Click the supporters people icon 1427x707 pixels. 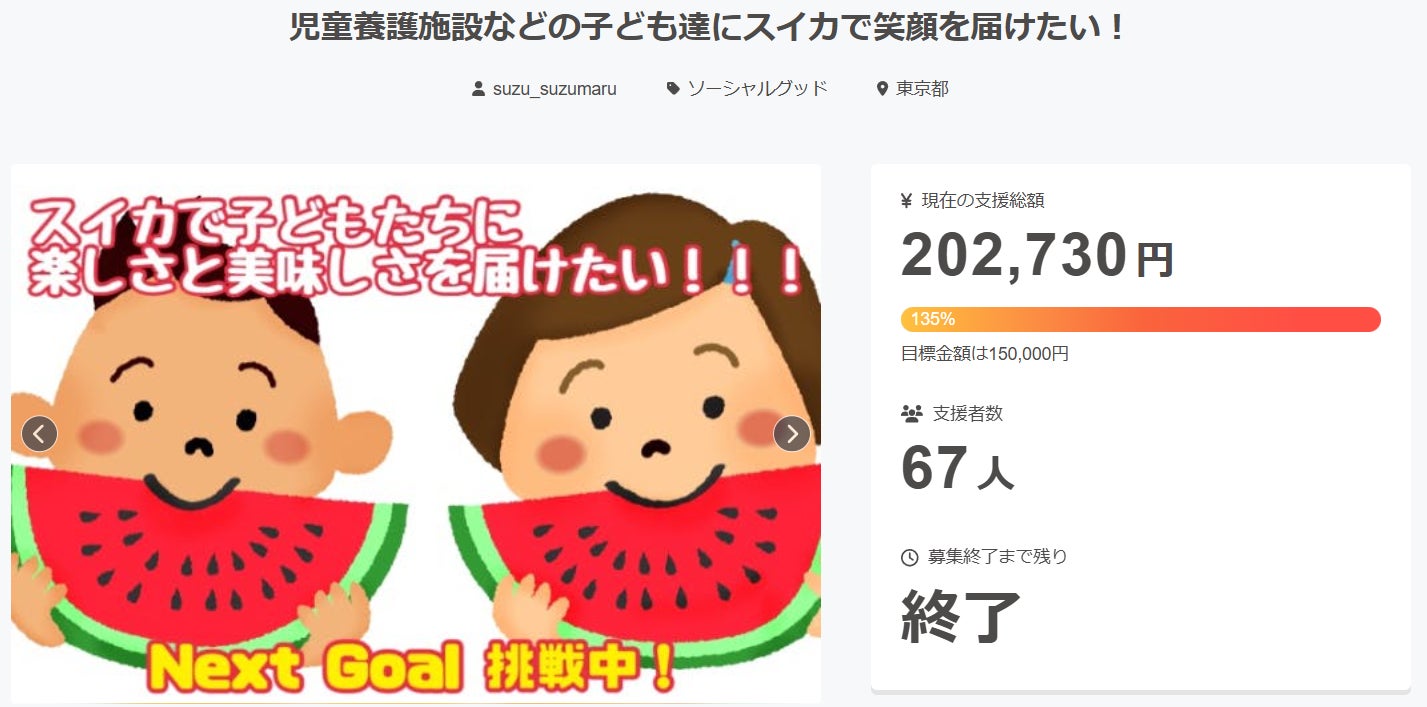(x=911, y=412)
